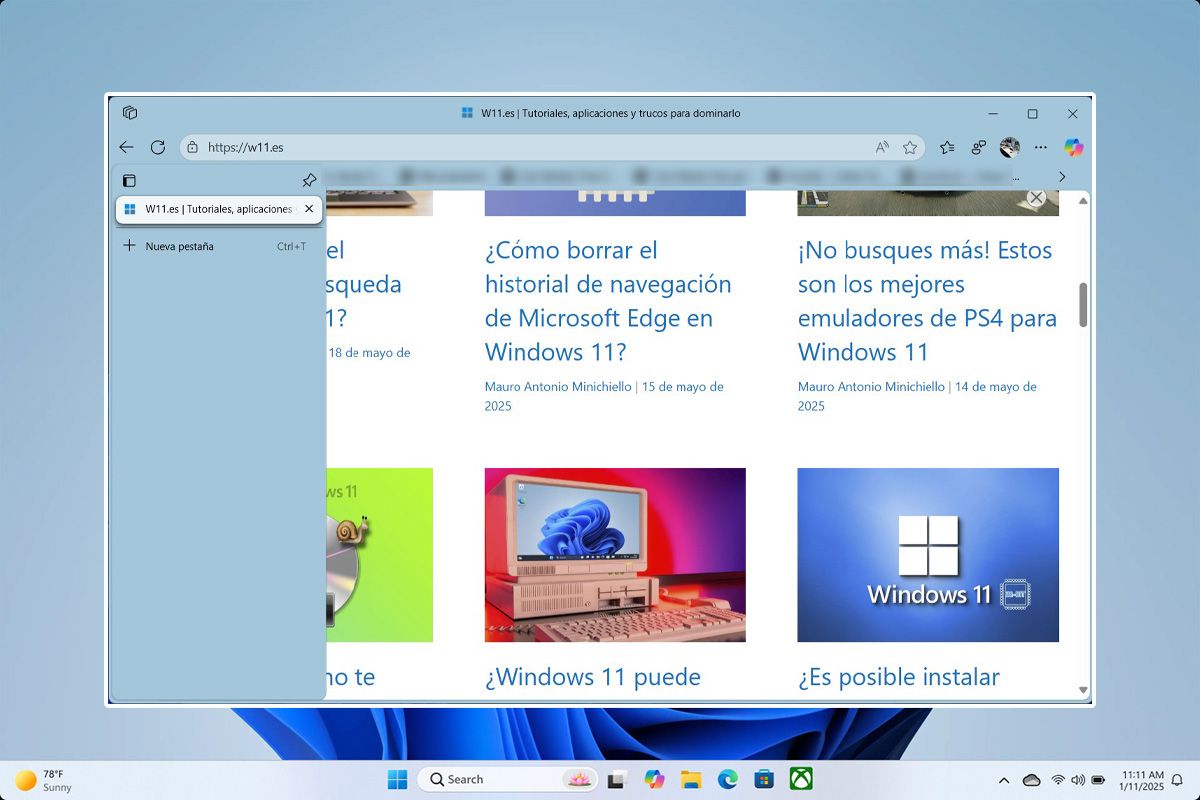Open the battery tray icon
The height and width of the screenshot is (800, 1200).
tap(1099, 780)
